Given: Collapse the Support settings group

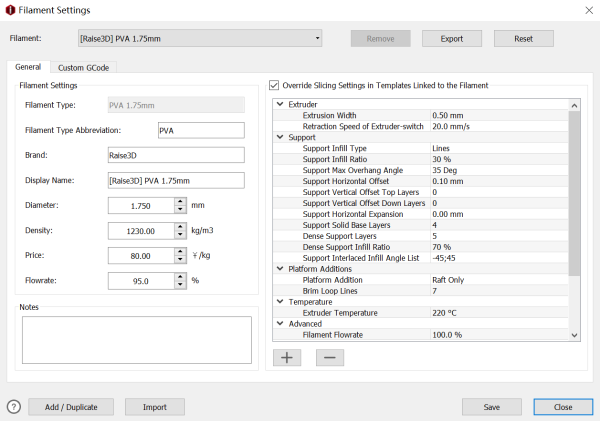Looking at the screenshot, I should tap(280, 137).
